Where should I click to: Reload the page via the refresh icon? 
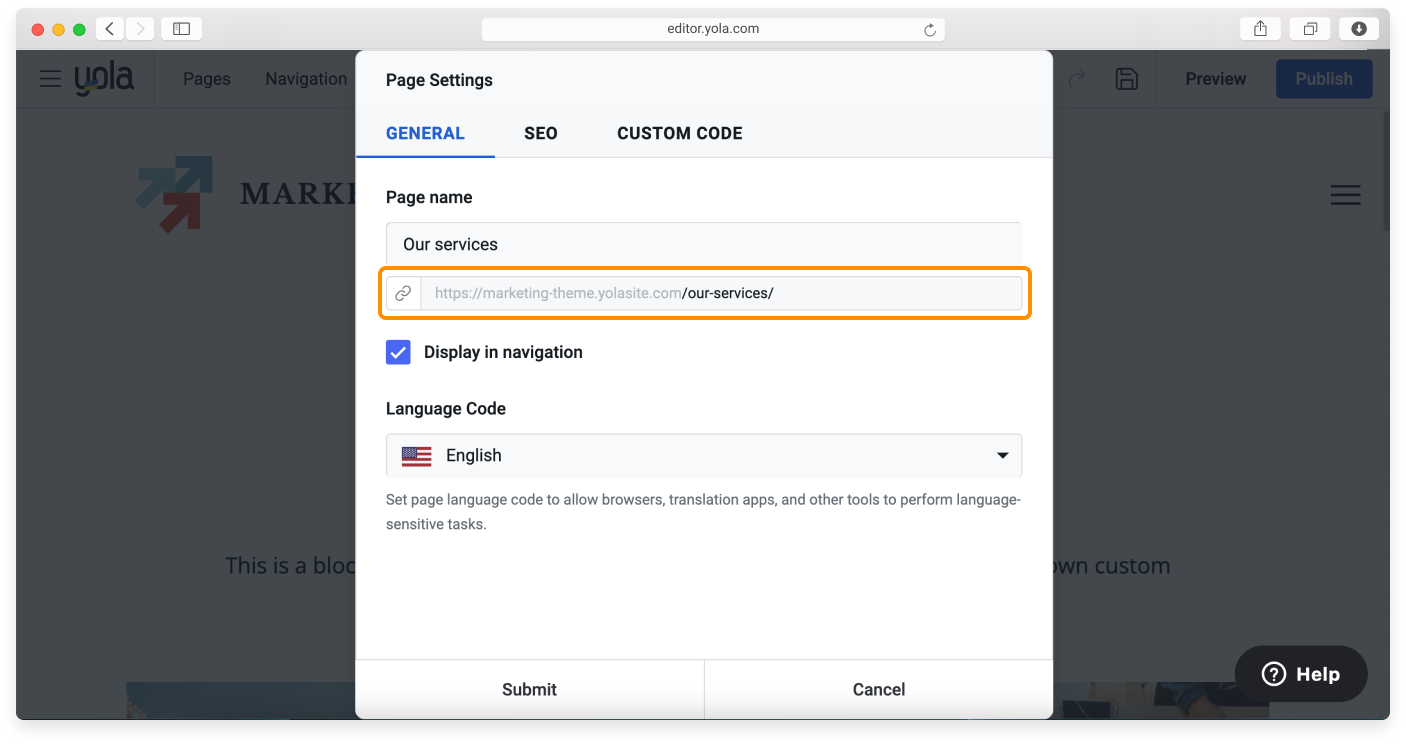point(929,28)
